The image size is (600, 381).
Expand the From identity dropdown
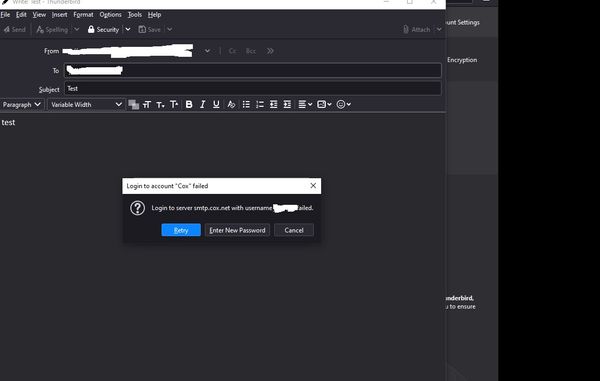pyautogui.click(x=207, y=51)
